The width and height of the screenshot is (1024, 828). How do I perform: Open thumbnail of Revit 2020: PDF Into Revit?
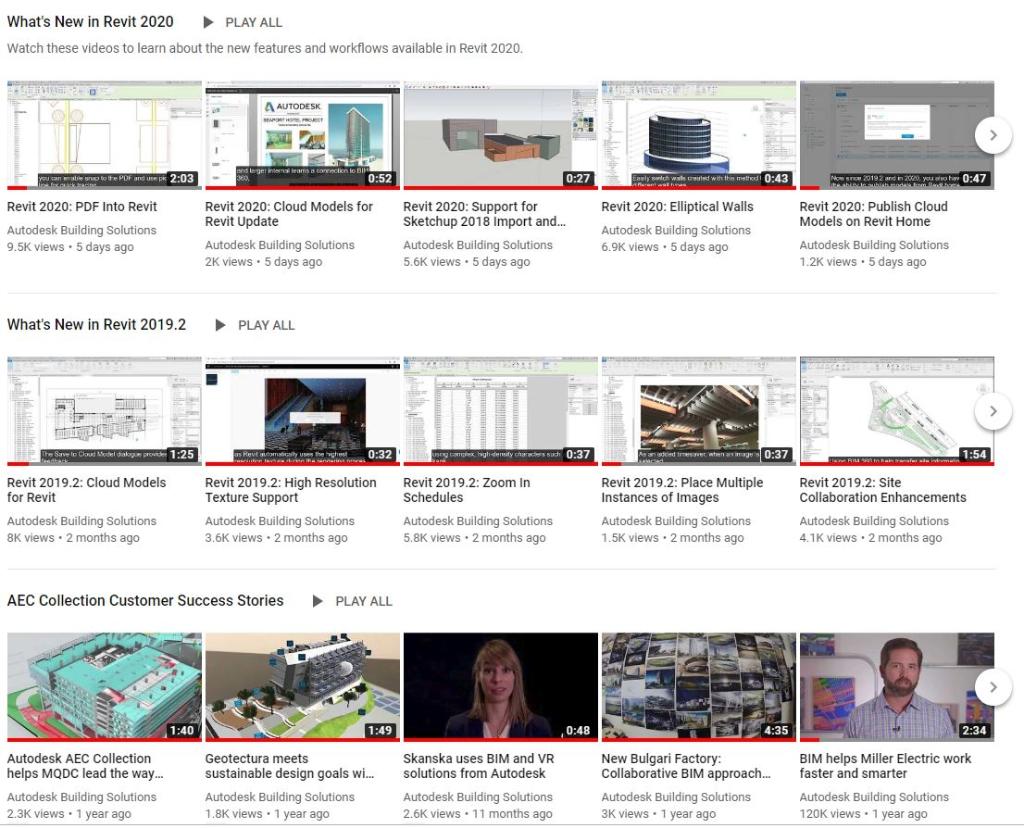point(104,135)
